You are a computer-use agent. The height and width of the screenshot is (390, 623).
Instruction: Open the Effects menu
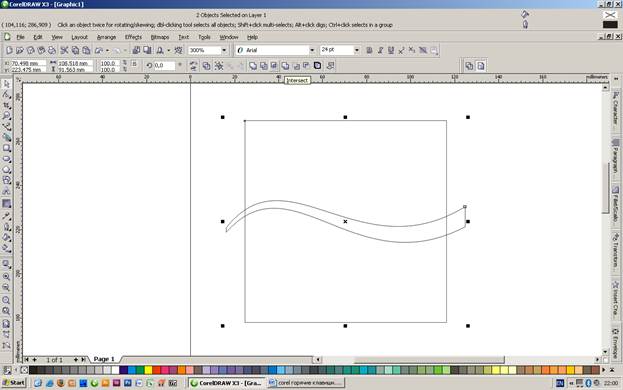pyautogui.click(x=134, y=37)
